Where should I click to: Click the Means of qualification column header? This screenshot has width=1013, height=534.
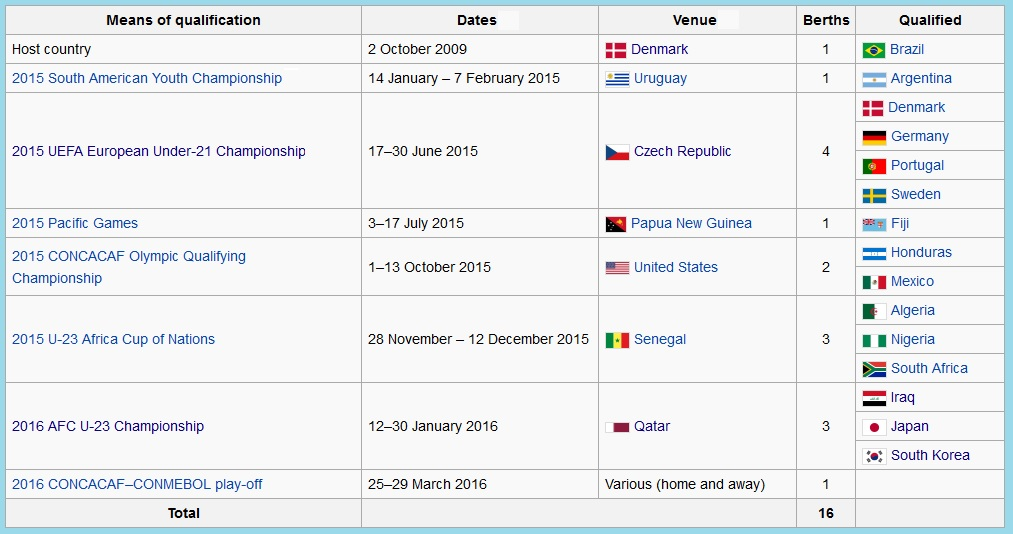[183, 20]
